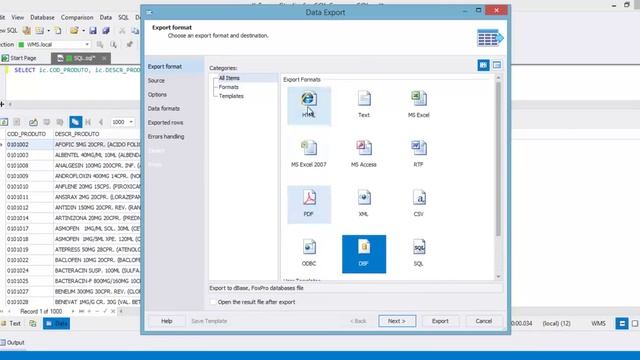
Task: Open the Database menu
Action: [42, 18]
